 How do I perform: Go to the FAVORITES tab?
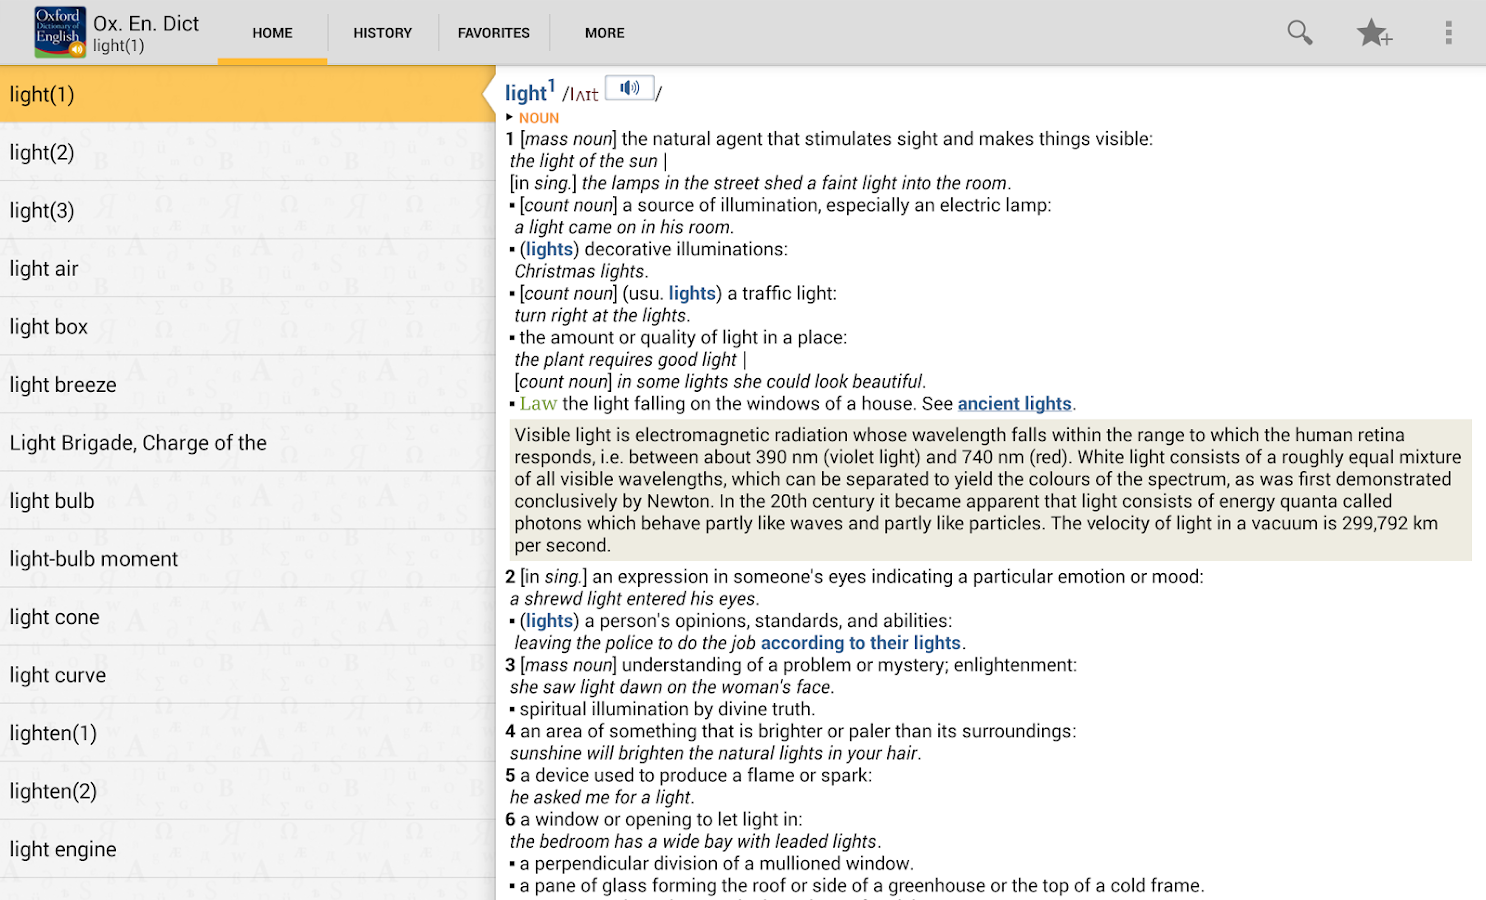[x=493, y=33]
